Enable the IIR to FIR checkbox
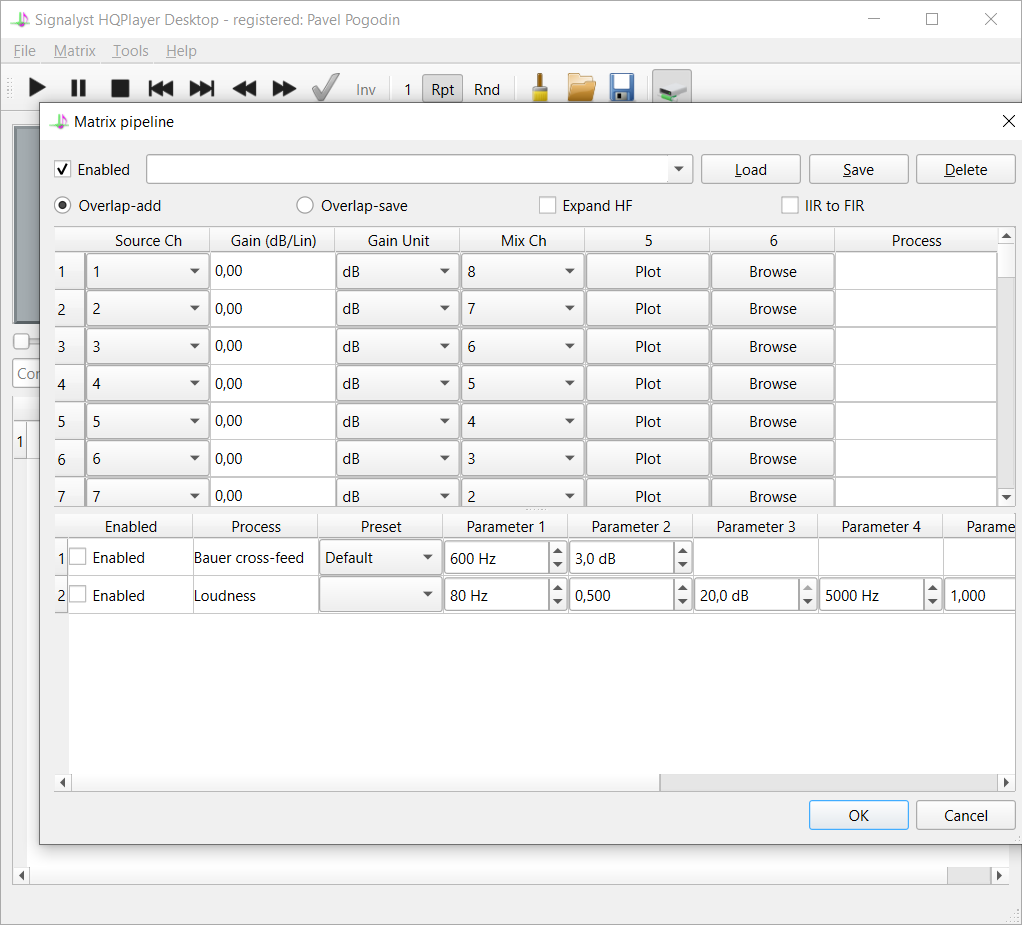 [x=790, y=205]
